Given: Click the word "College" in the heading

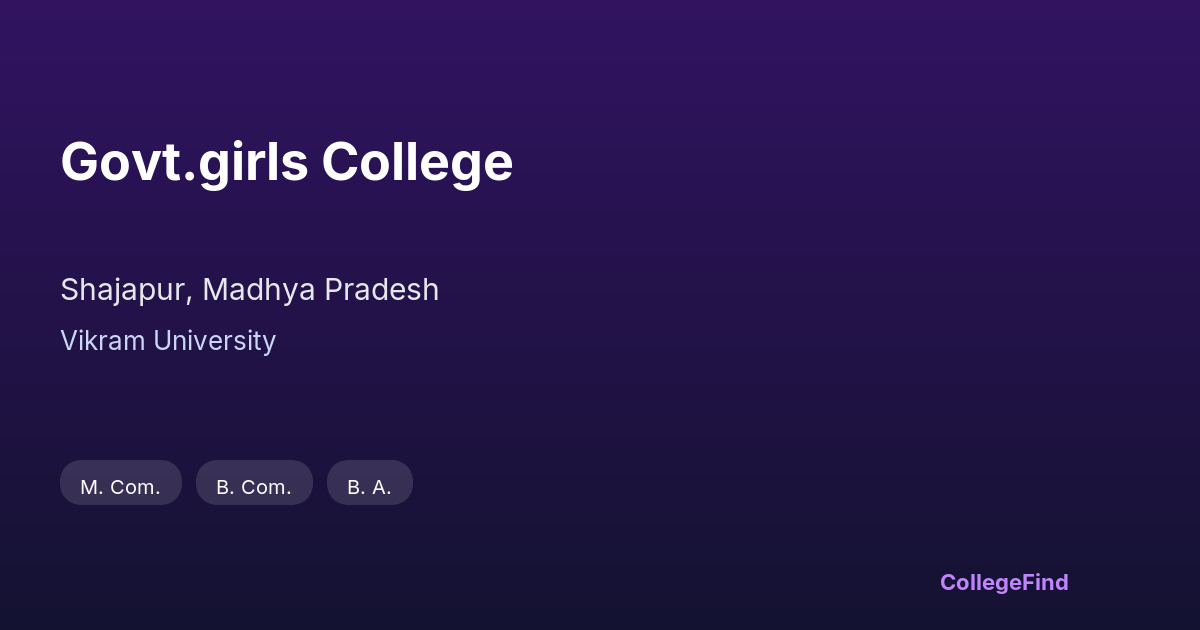Looking at the screenshot, I should click(x=417, y=162).
